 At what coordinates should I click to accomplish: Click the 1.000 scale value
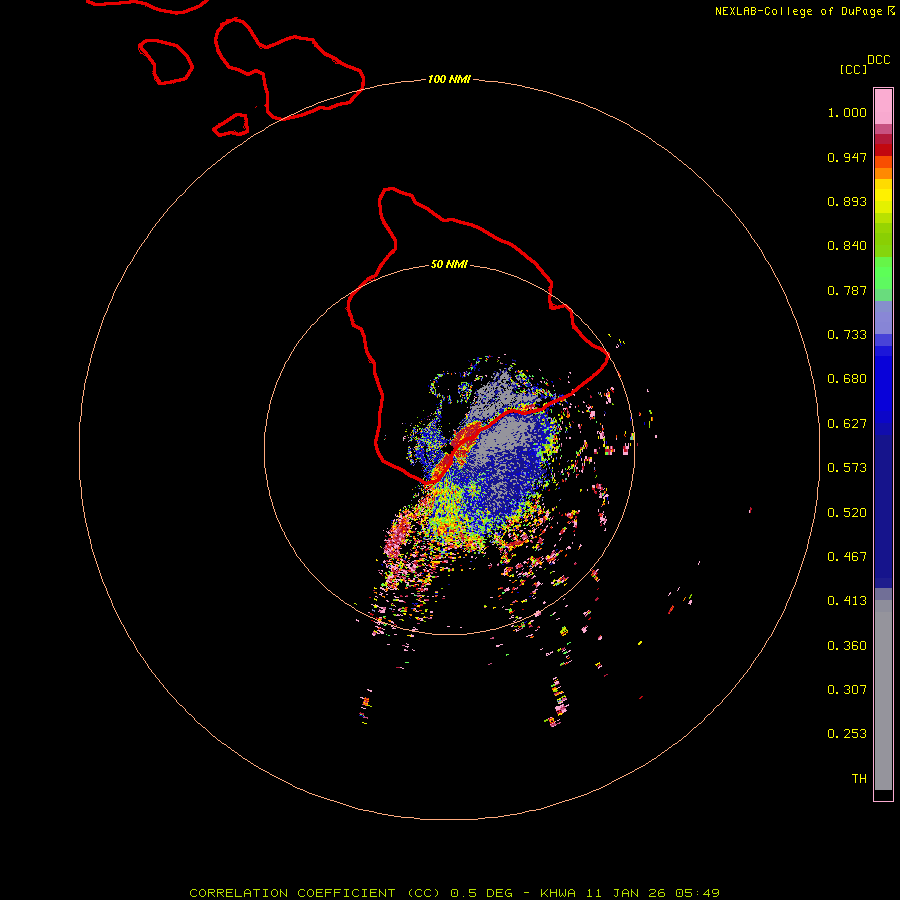coord(847,112)
